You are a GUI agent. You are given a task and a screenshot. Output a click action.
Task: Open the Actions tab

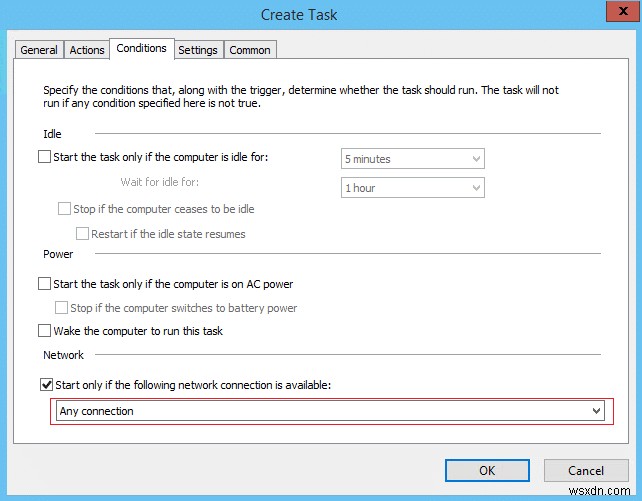pos(87,50)
